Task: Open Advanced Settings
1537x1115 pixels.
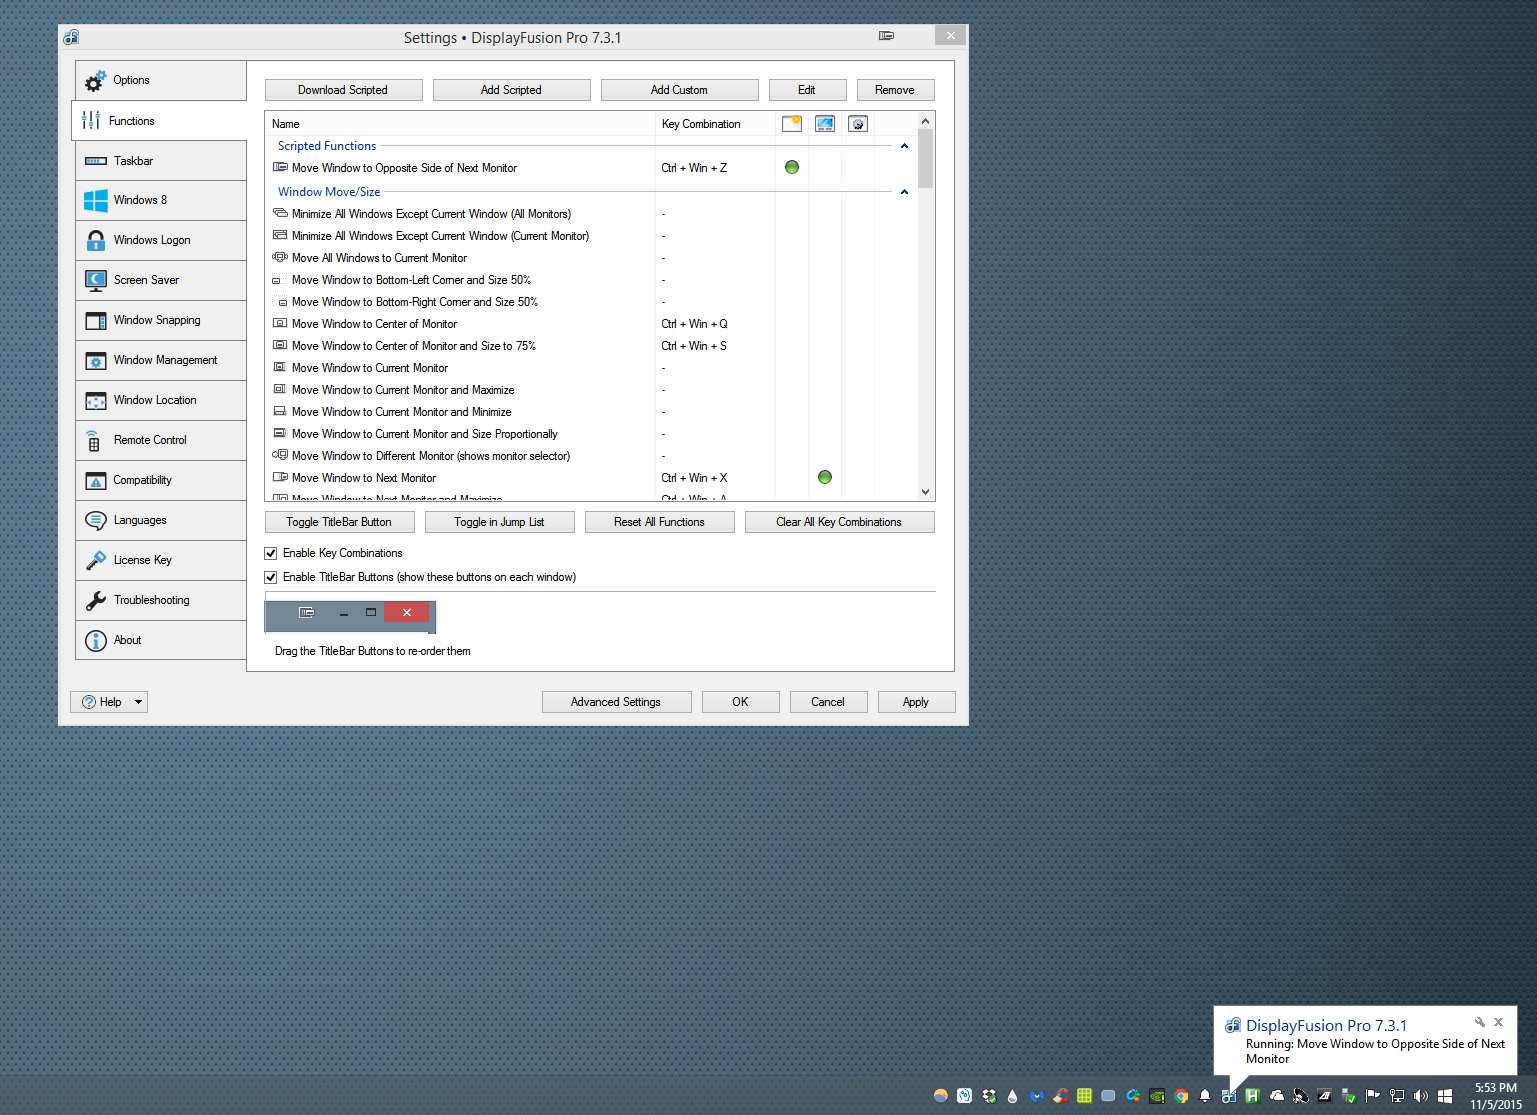Action: (x=616, y=702)
